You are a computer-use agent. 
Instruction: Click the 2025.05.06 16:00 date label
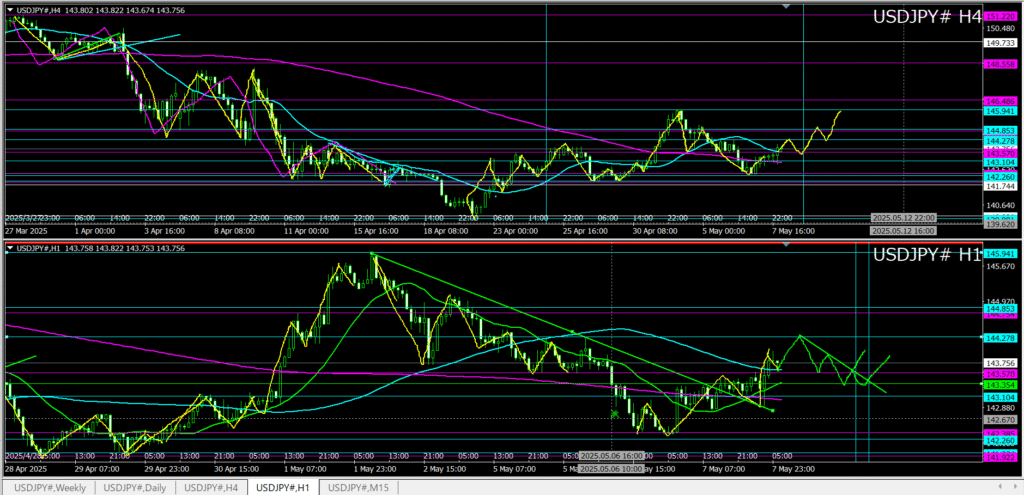click(x=612, y=455)
